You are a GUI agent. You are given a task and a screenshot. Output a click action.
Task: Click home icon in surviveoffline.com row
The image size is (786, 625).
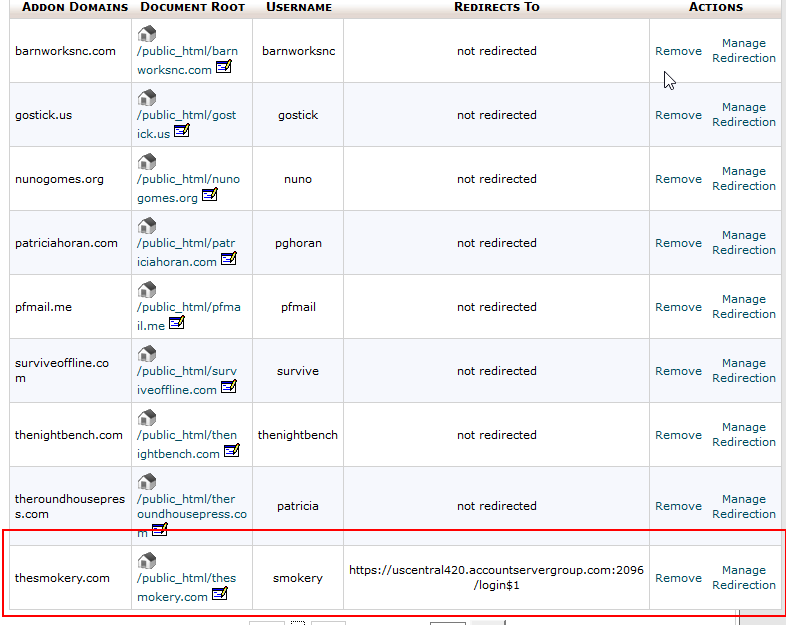click(147, 354)
